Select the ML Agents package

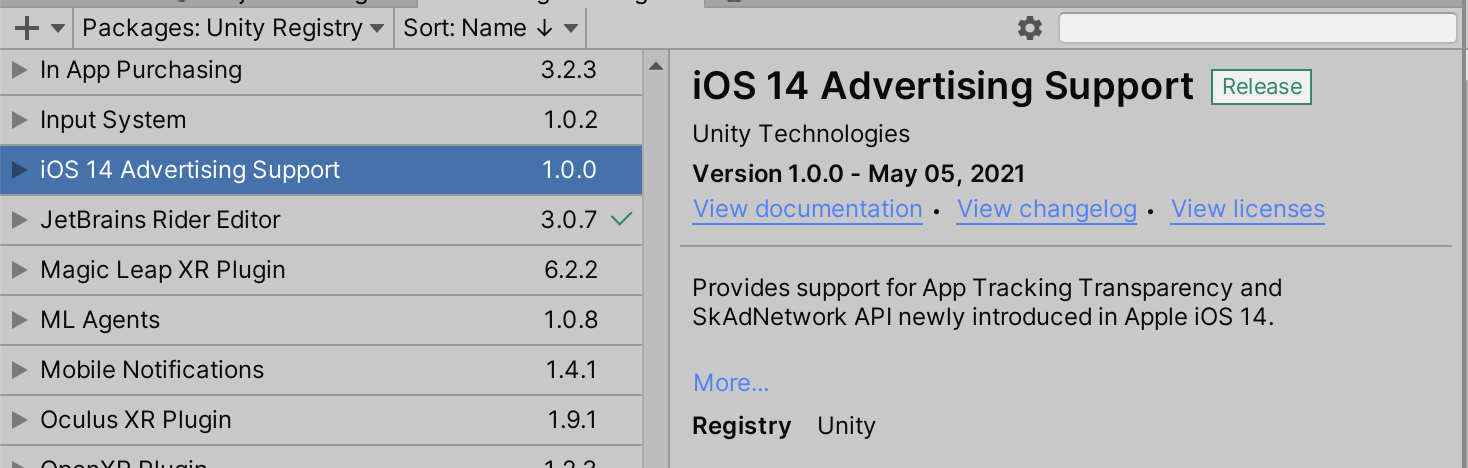tap(320, 320)
